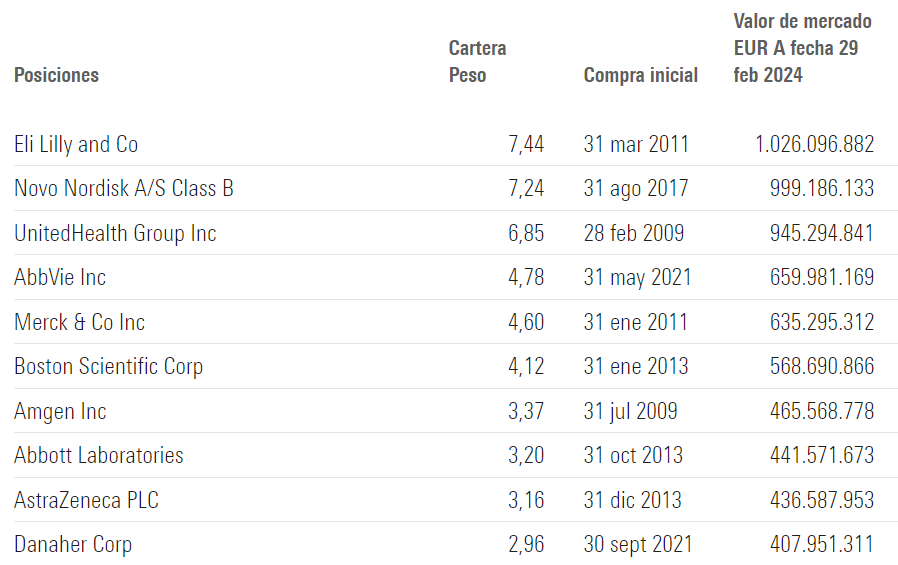Click the Compra inicial column header
Viewport: 898px width, 565px height.
(x=641, y=75)
